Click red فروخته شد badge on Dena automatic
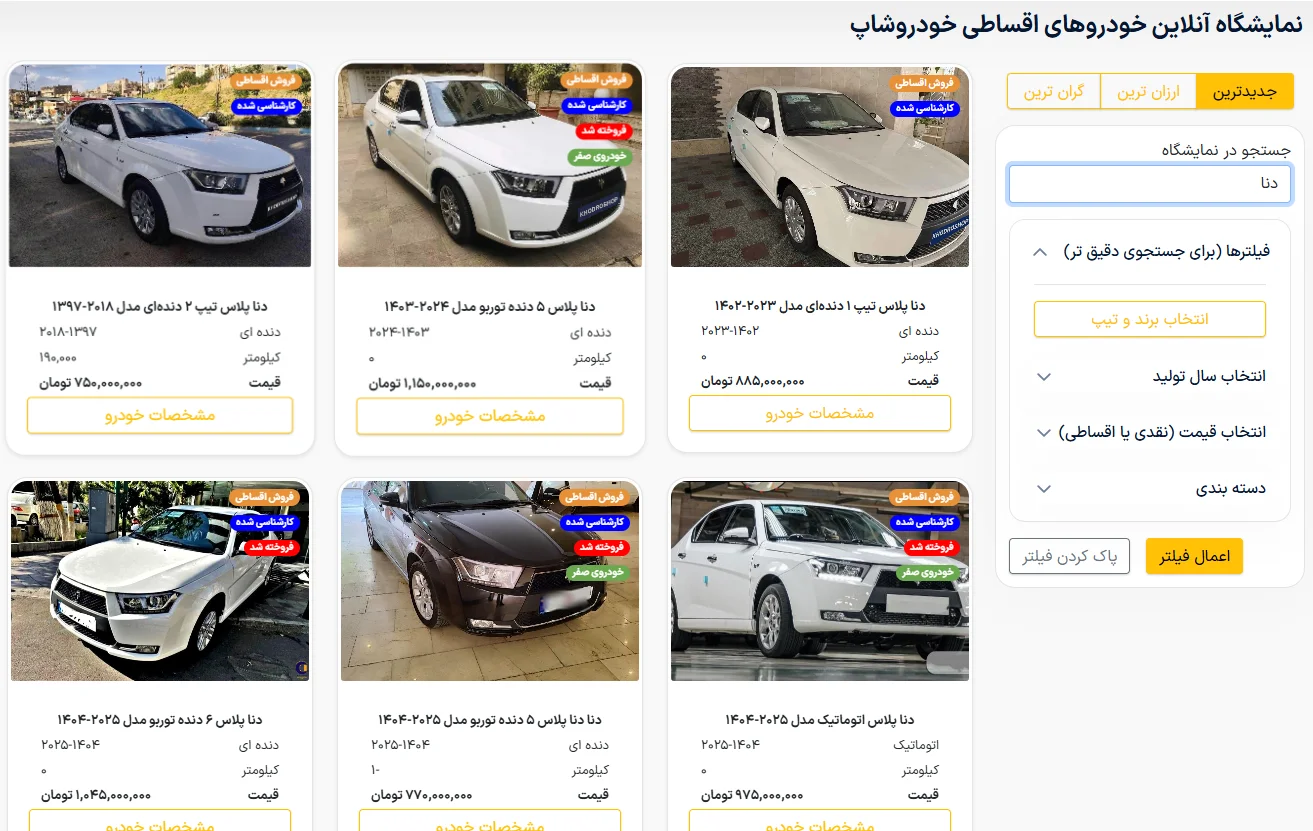The height and width of the screenshot is (831, 1313). coord(932,548)
